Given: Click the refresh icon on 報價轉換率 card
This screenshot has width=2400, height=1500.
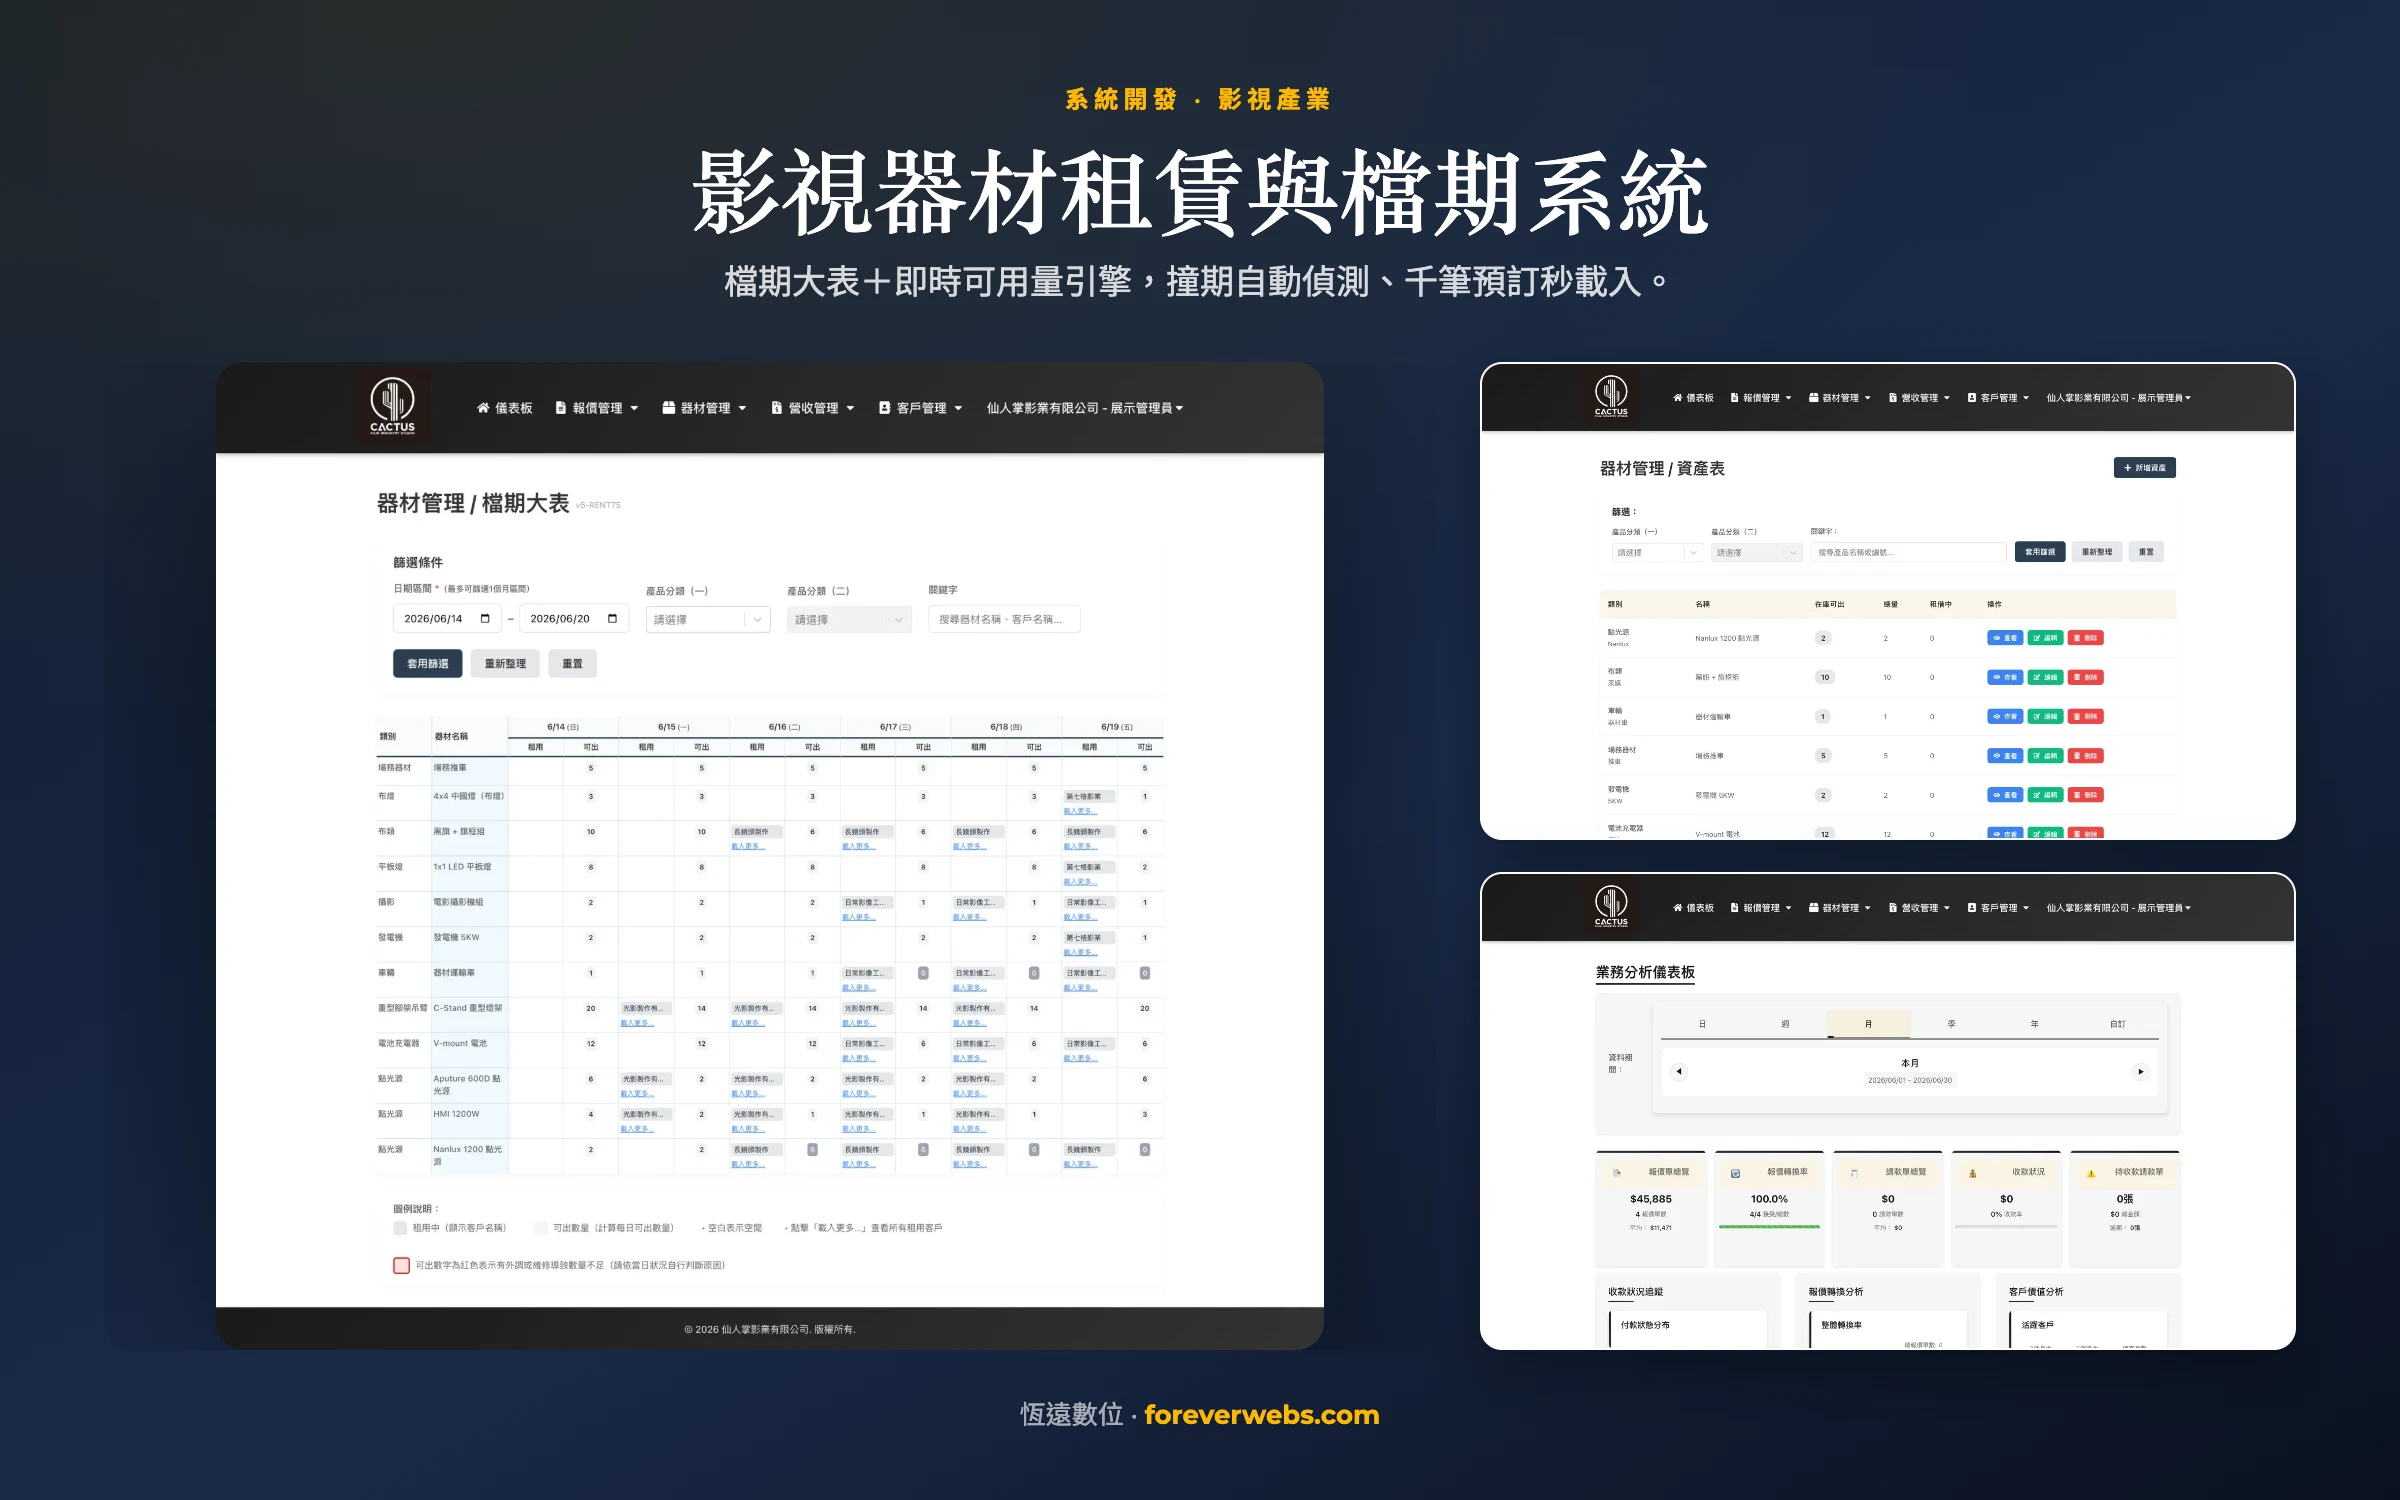Looking at the screenshot, I should tap(1735, 1173).
